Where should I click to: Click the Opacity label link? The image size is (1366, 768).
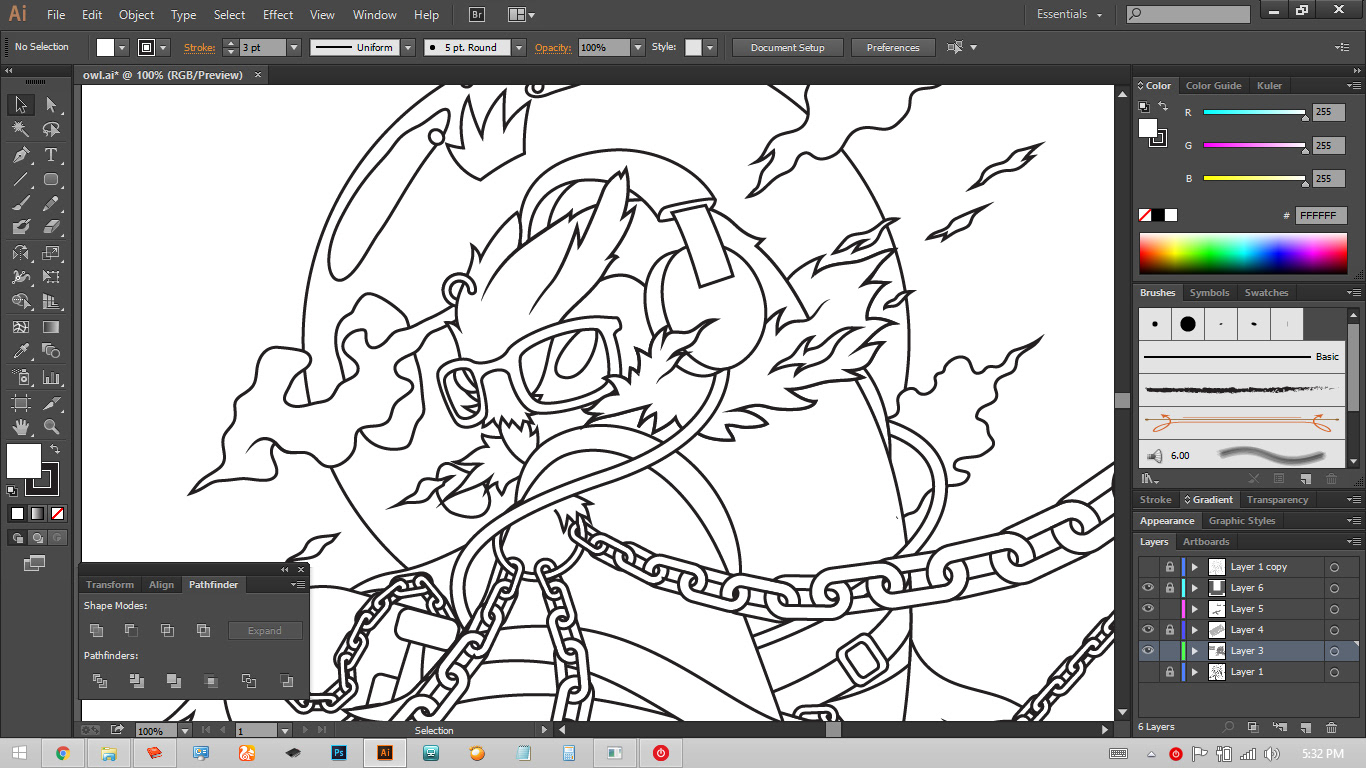[553, 47]
